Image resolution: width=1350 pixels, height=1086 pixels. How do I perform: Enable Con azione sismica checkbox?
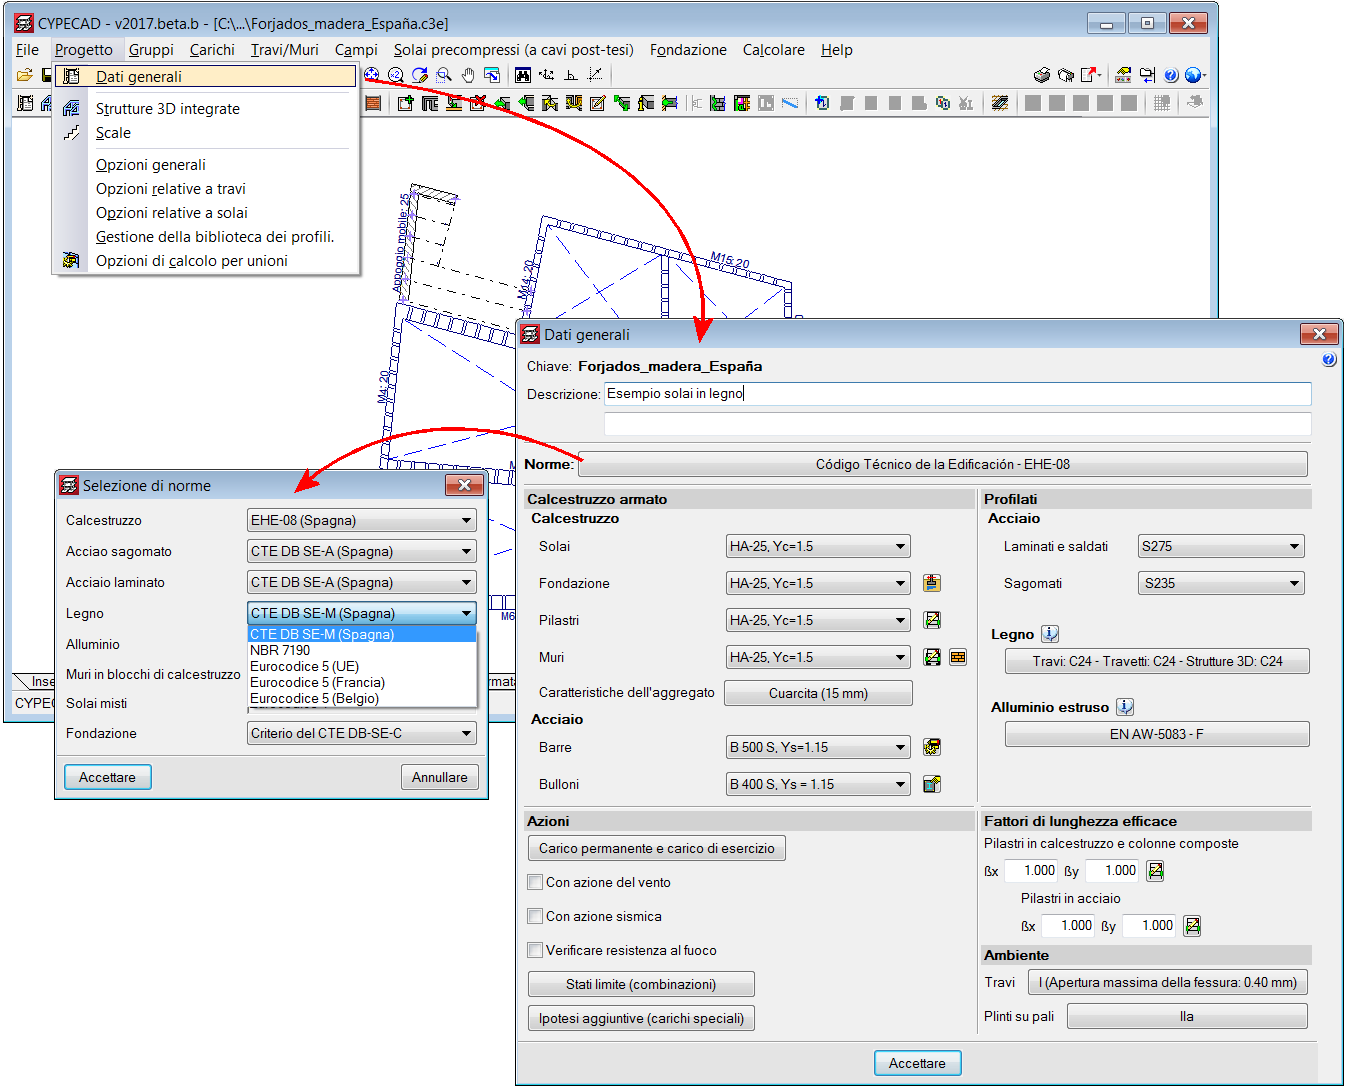coord(535,917)
